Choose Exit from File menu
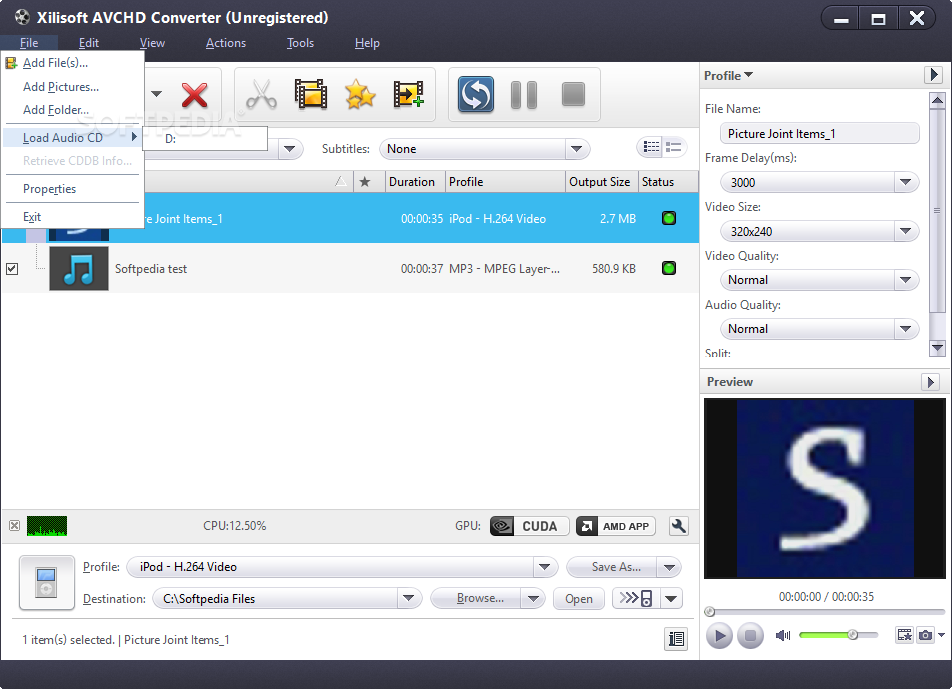 (72, 217)
